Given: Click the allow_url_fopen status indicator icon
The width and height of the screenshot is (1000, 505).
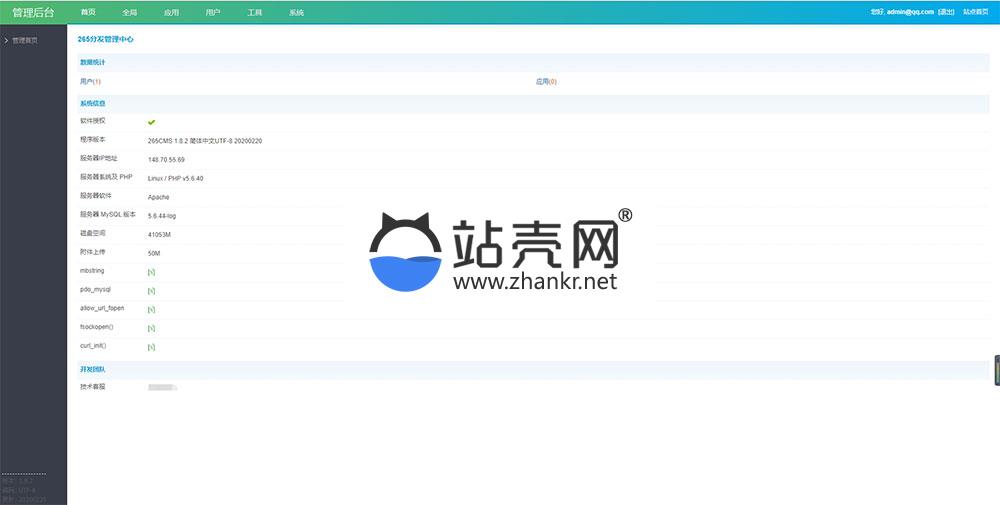Looking at the screenshot, I should (151, 310).
